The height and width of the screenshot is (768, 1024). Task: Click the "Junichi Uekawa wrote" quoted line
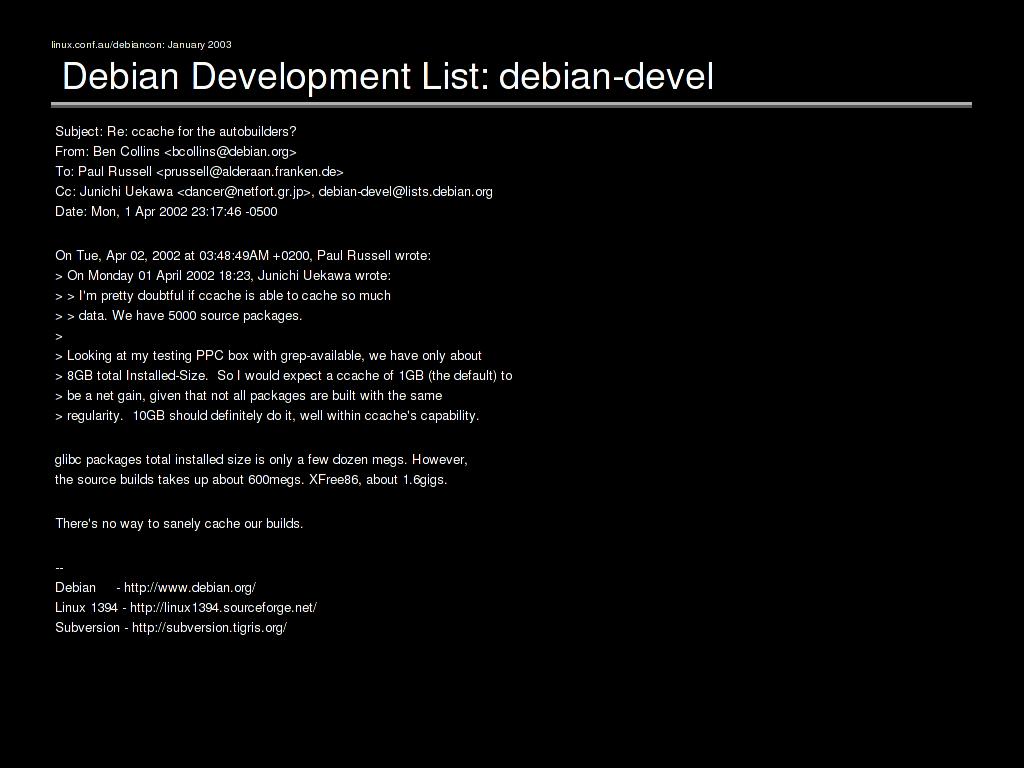(x=223, y=275)
